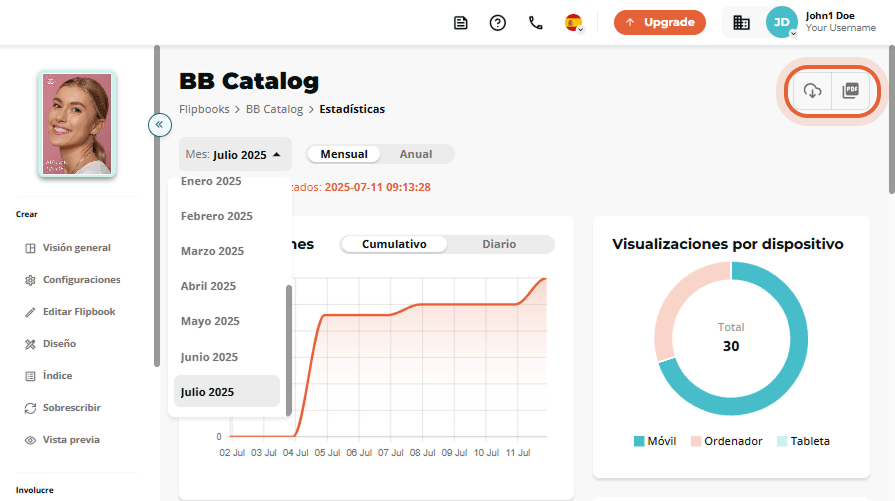Click the phone contact icon

pyautogui.click(x=535, y=23)
